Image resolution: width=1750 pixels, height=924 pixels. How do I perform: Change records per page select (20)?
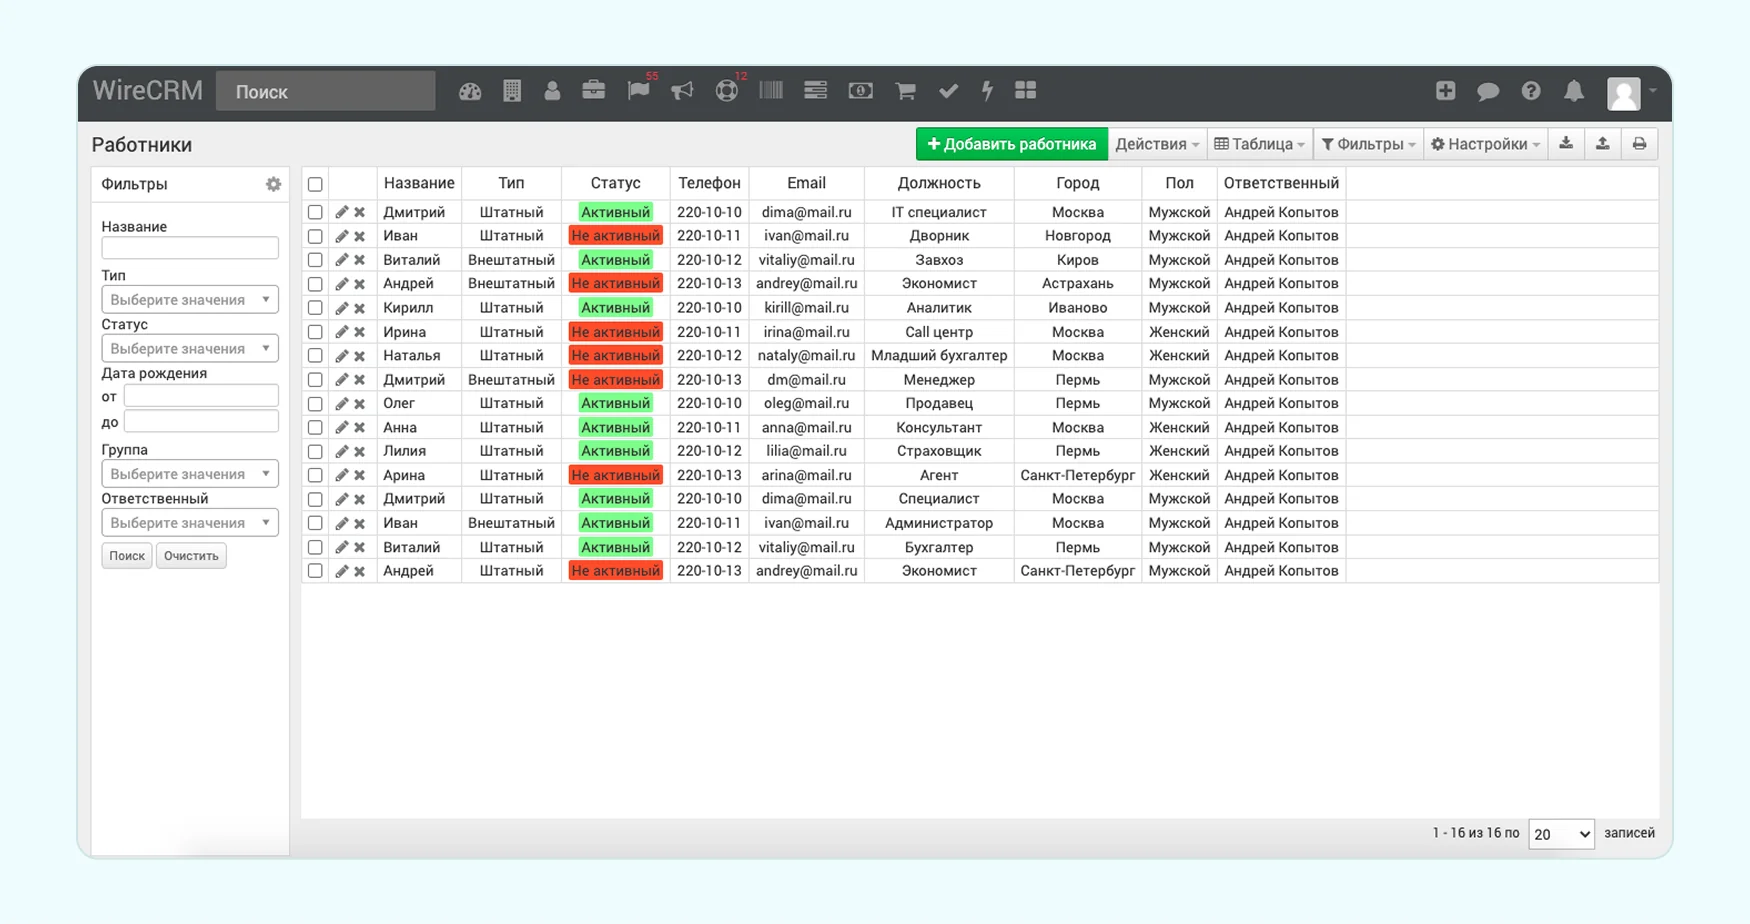point(1561,834)
